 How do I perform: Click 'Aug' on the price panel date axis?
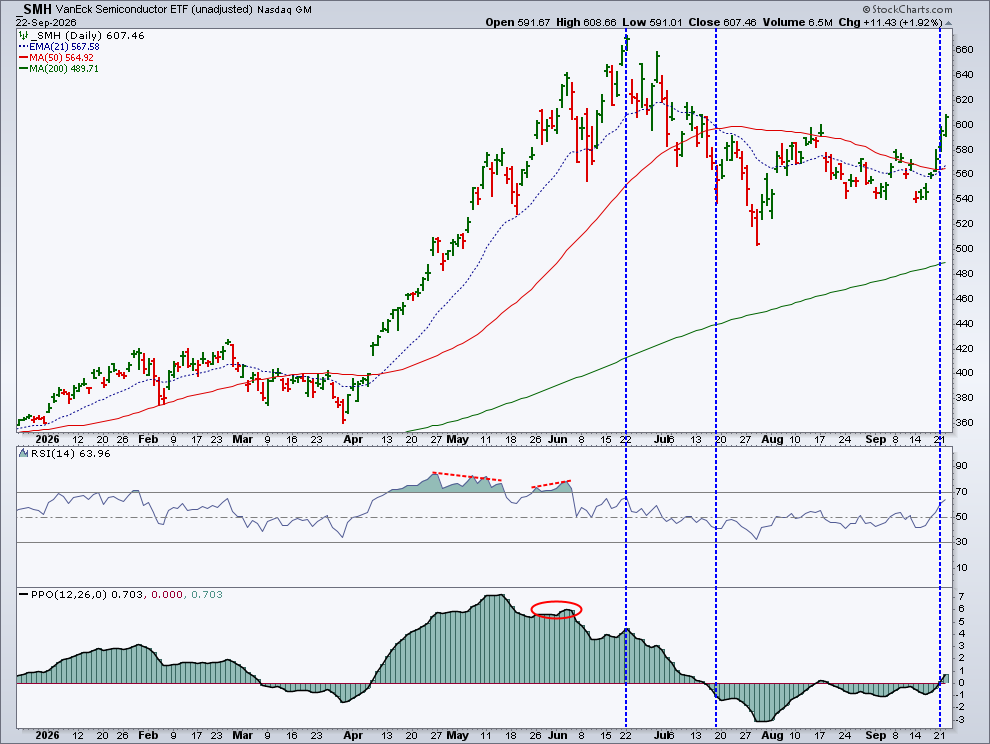[772, 440]
